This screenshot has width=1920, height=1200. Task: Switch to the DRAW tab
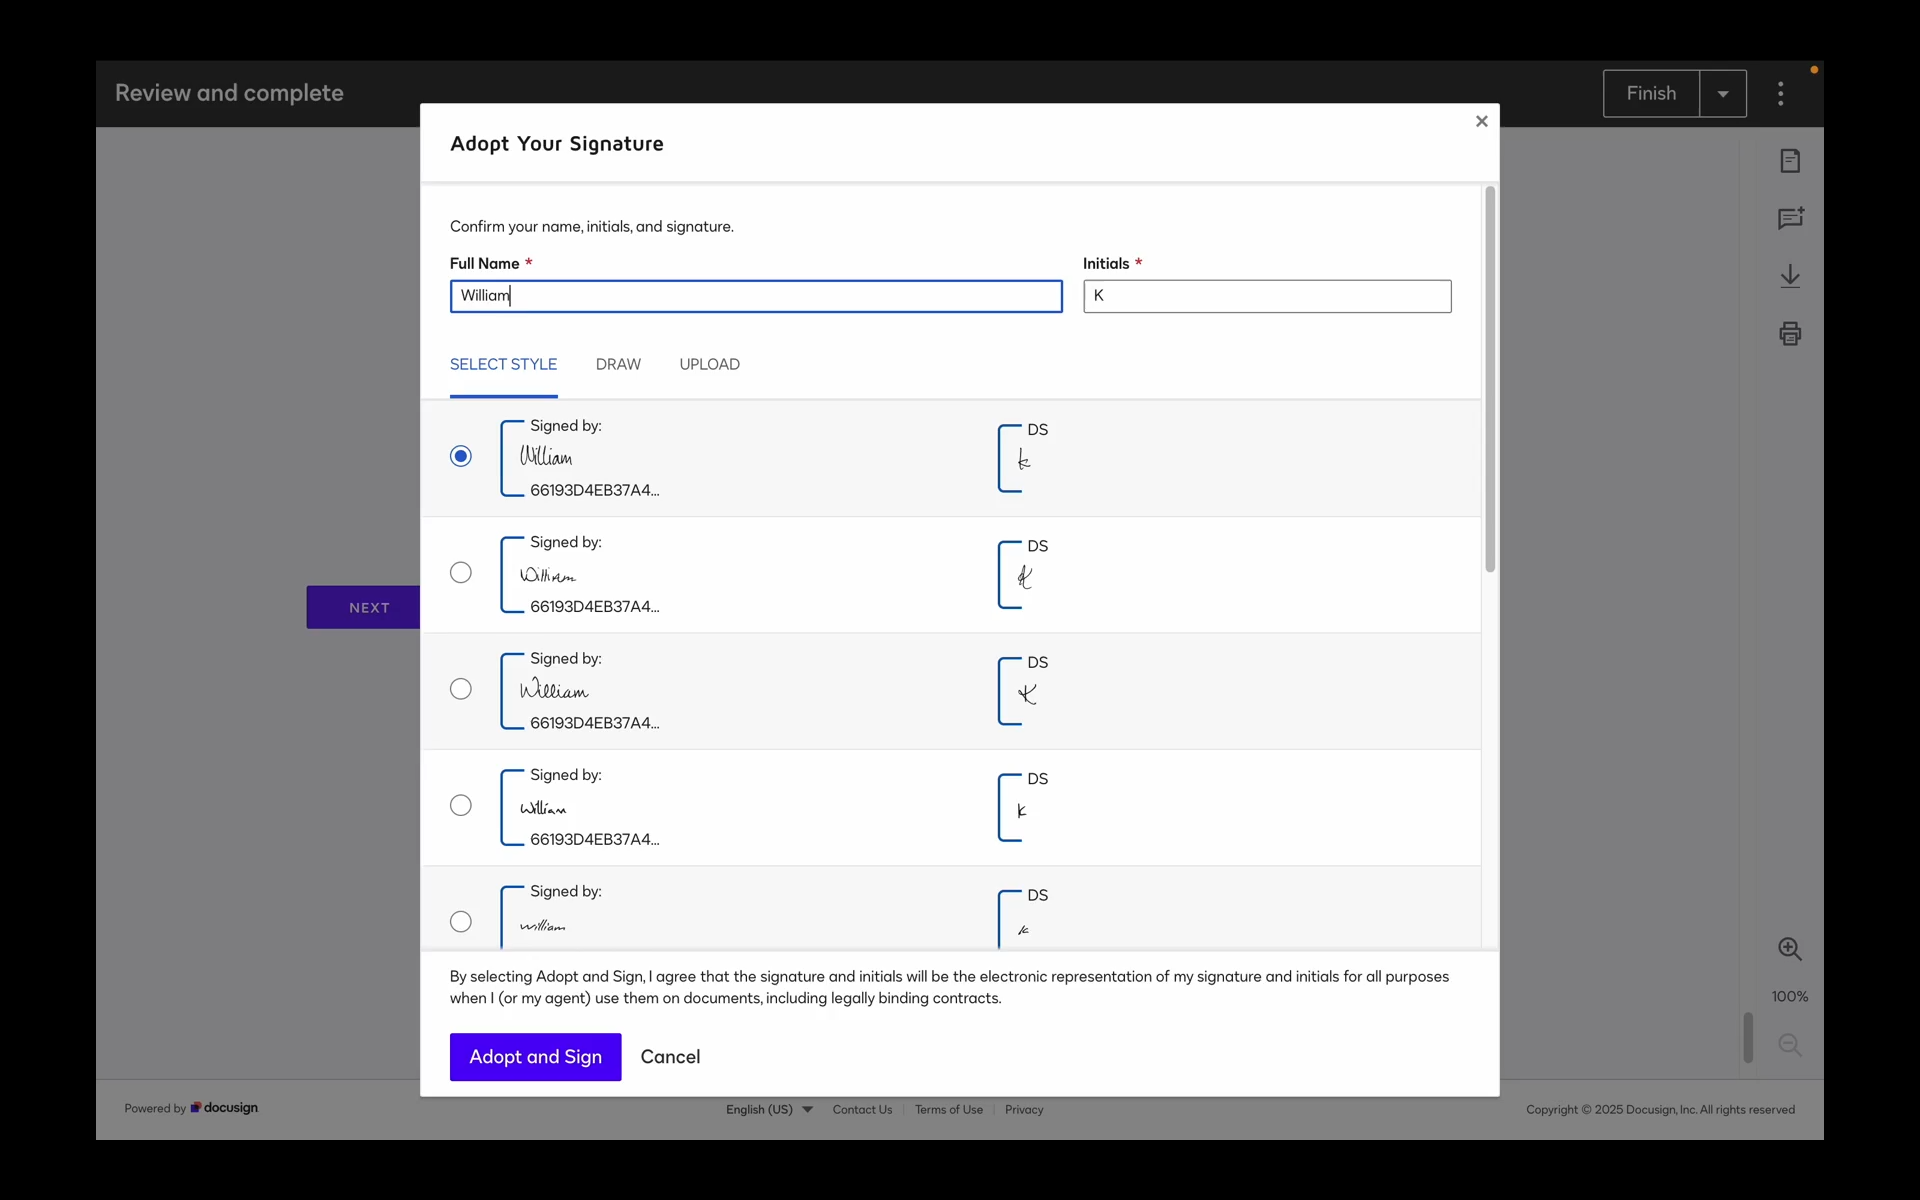coord(618,365)
